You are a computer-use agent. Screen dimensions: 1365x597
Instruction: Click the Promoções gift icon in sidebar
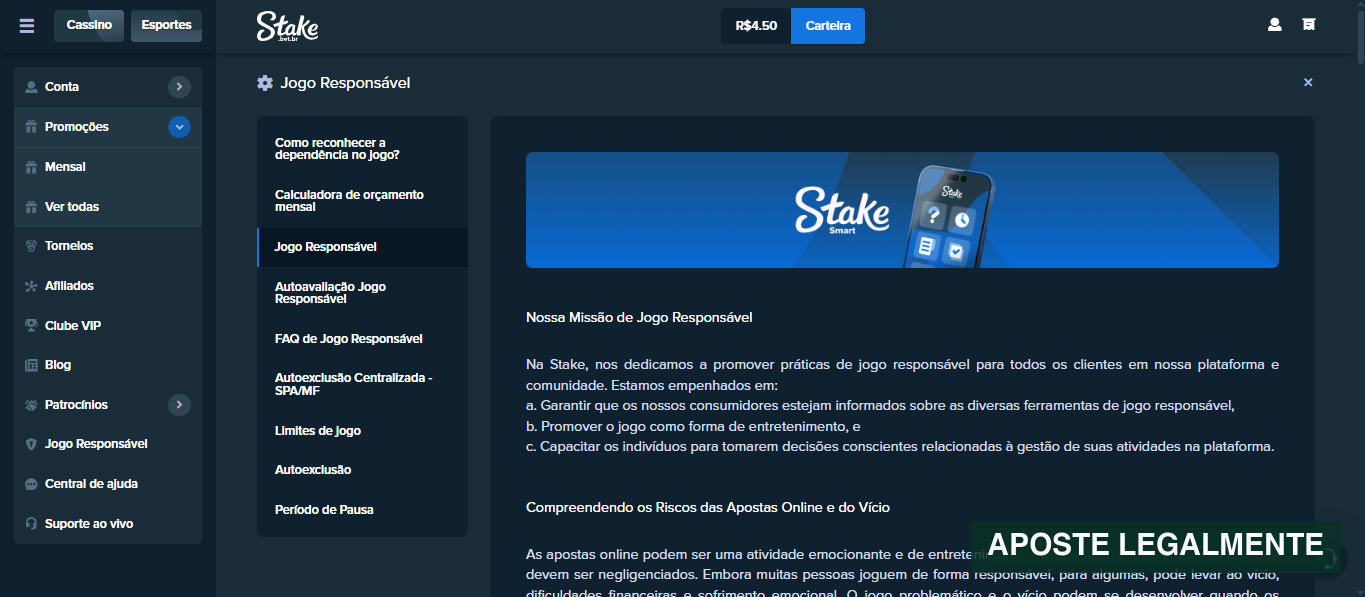click(31, 127)
